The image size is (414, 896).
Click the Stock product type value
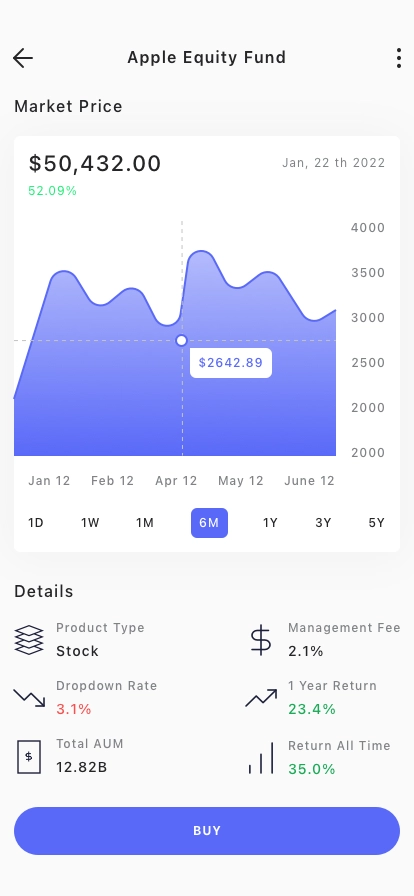(x=77, y=651)
